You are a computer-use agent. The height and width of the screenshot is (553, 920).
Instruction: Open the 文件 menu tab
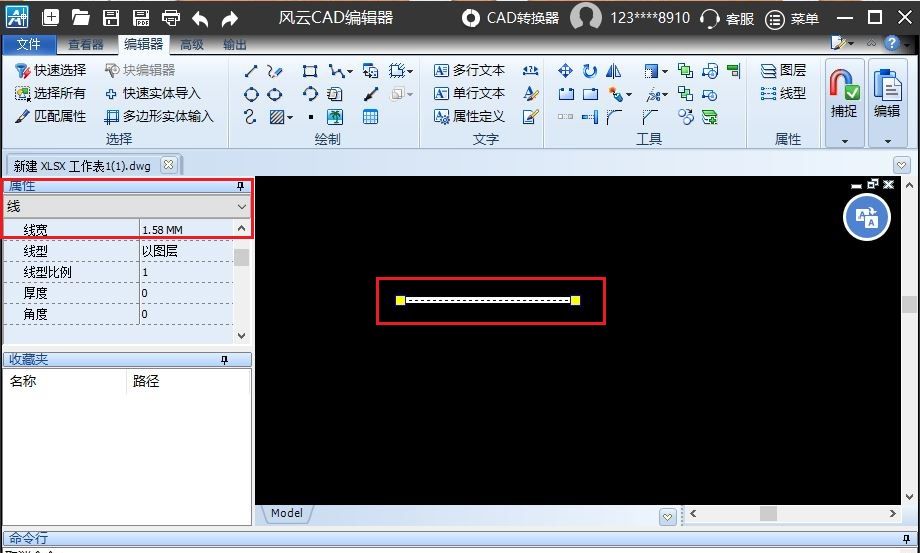[x=28, y=45]
